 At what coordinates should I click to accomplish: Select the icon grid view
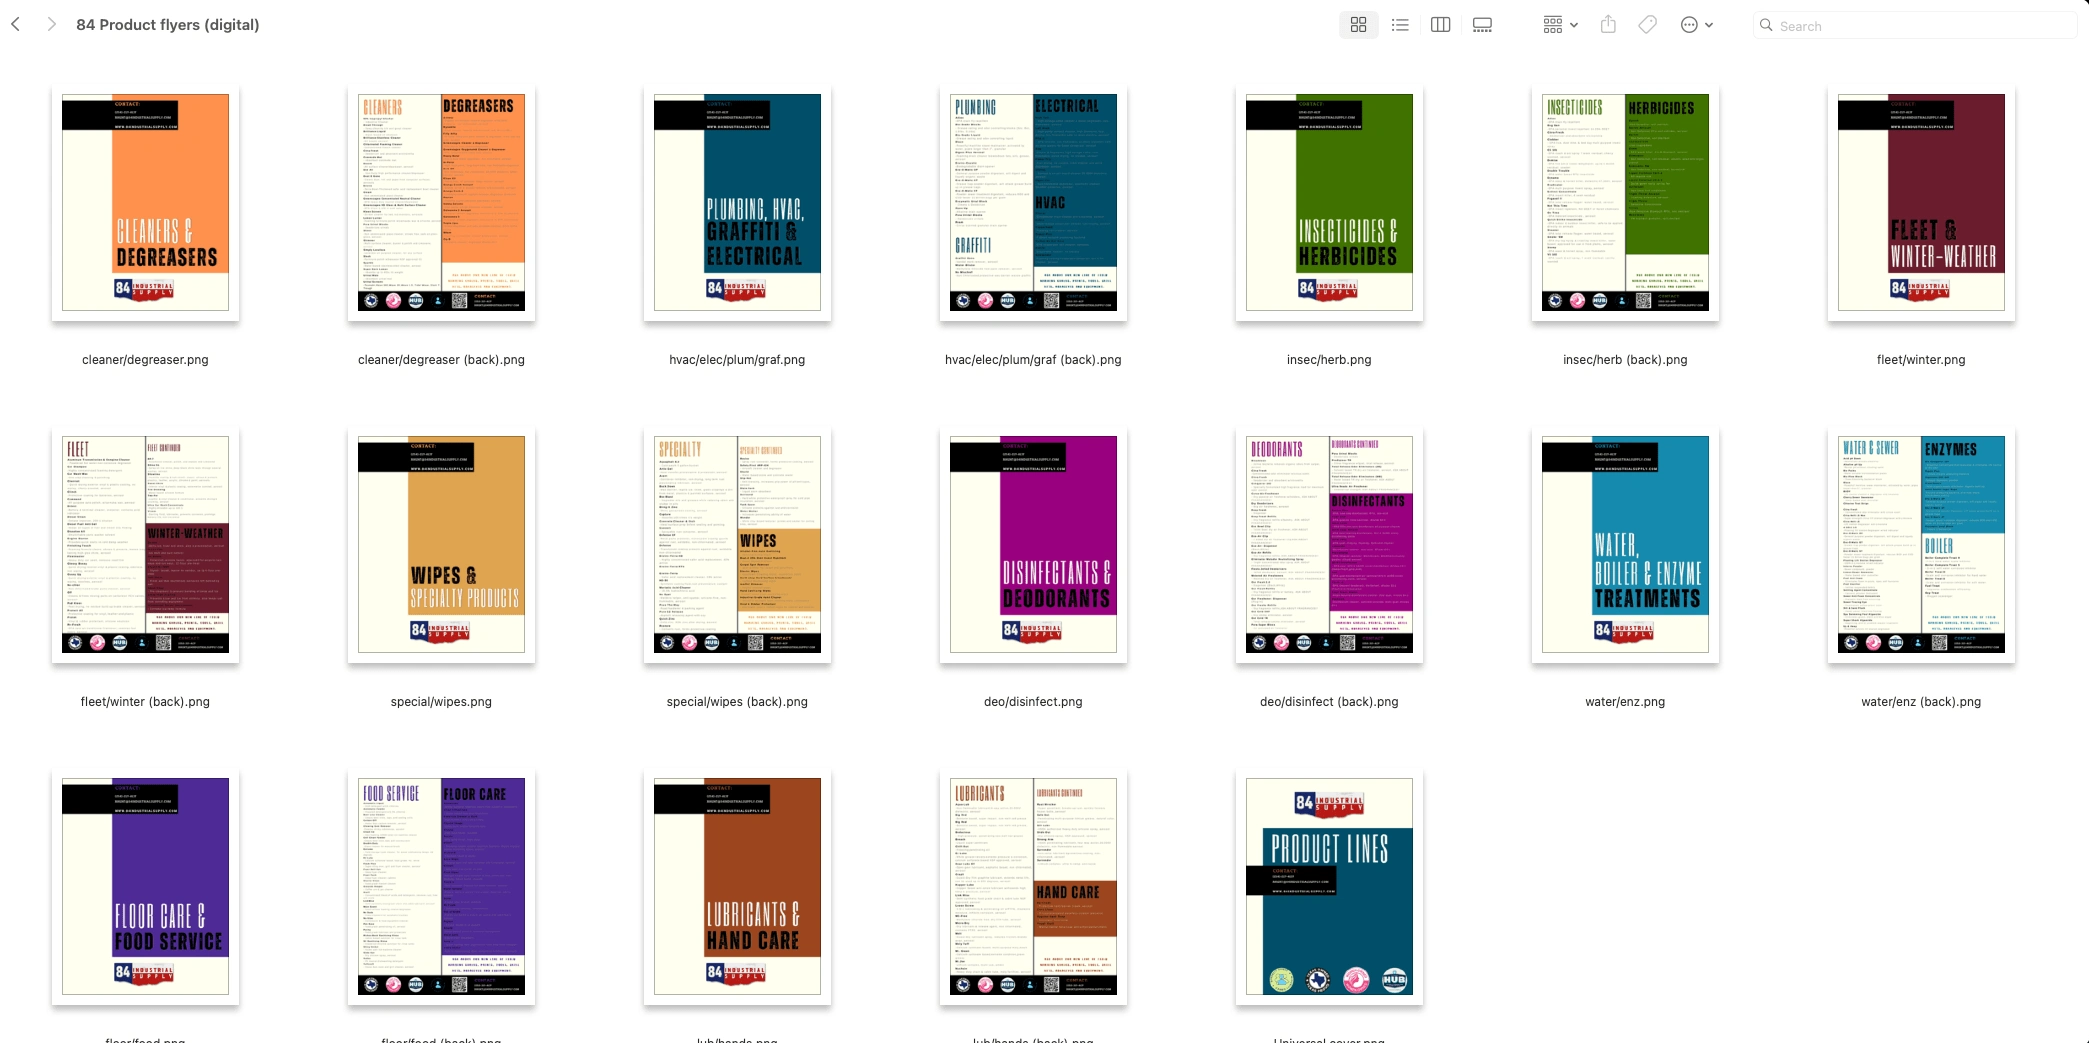(x=1358, y=24)
